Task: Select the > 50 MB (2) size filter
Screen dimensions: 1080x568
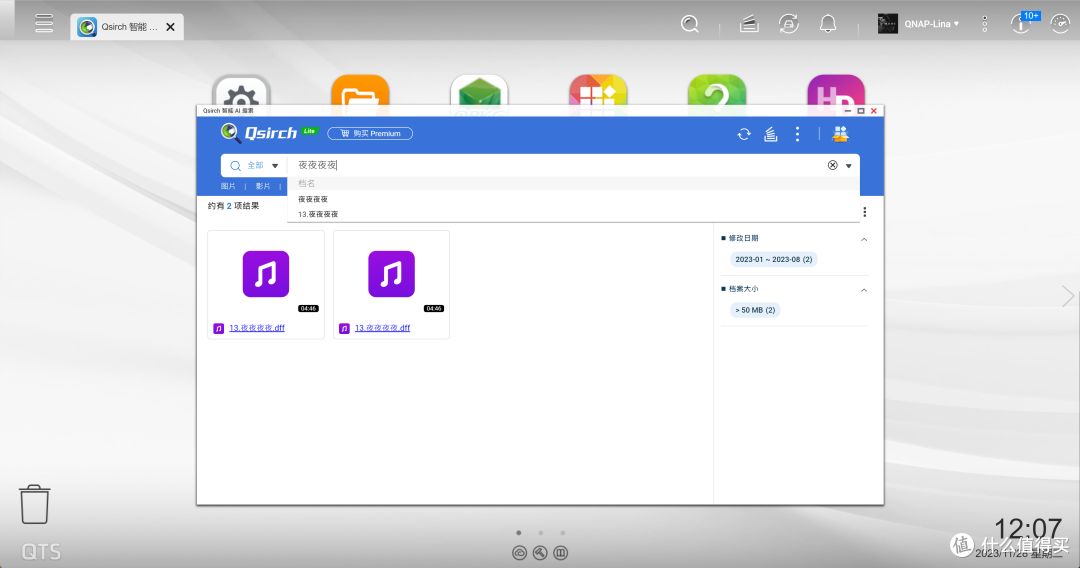Action: click(755, 311)
